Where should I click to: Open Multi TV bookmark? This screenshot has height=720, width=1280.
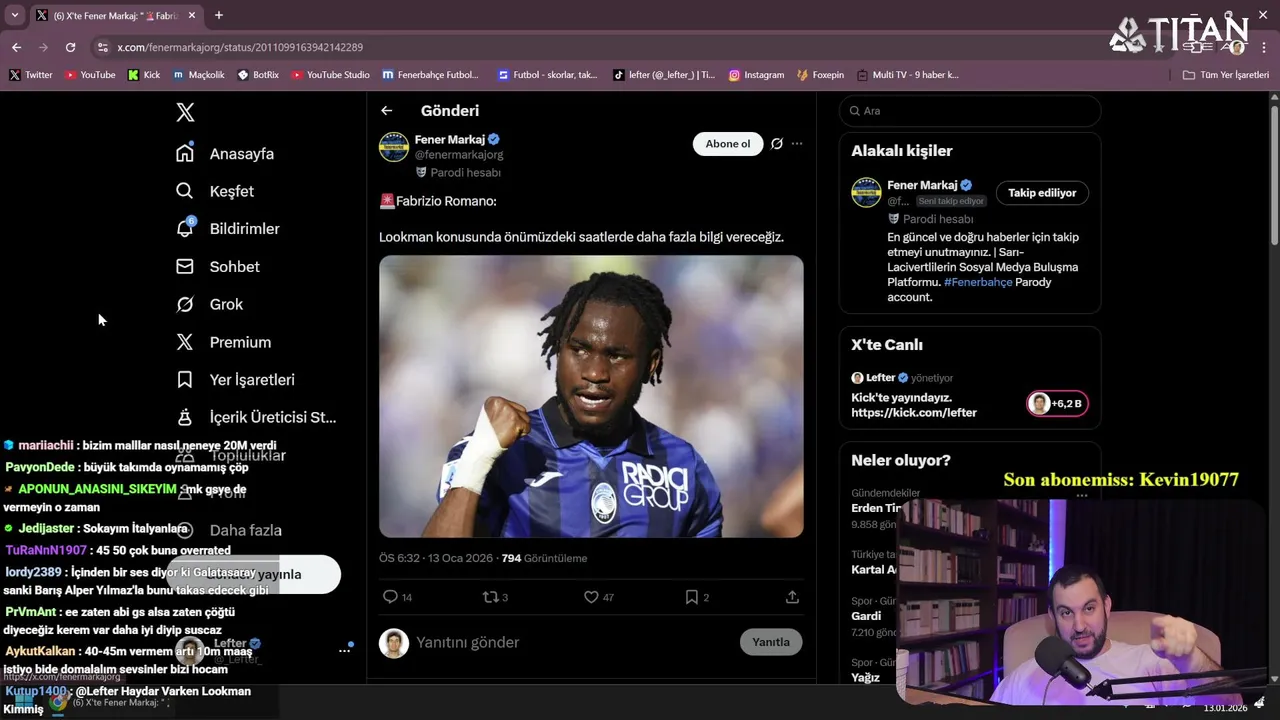[x=908, y=75]
